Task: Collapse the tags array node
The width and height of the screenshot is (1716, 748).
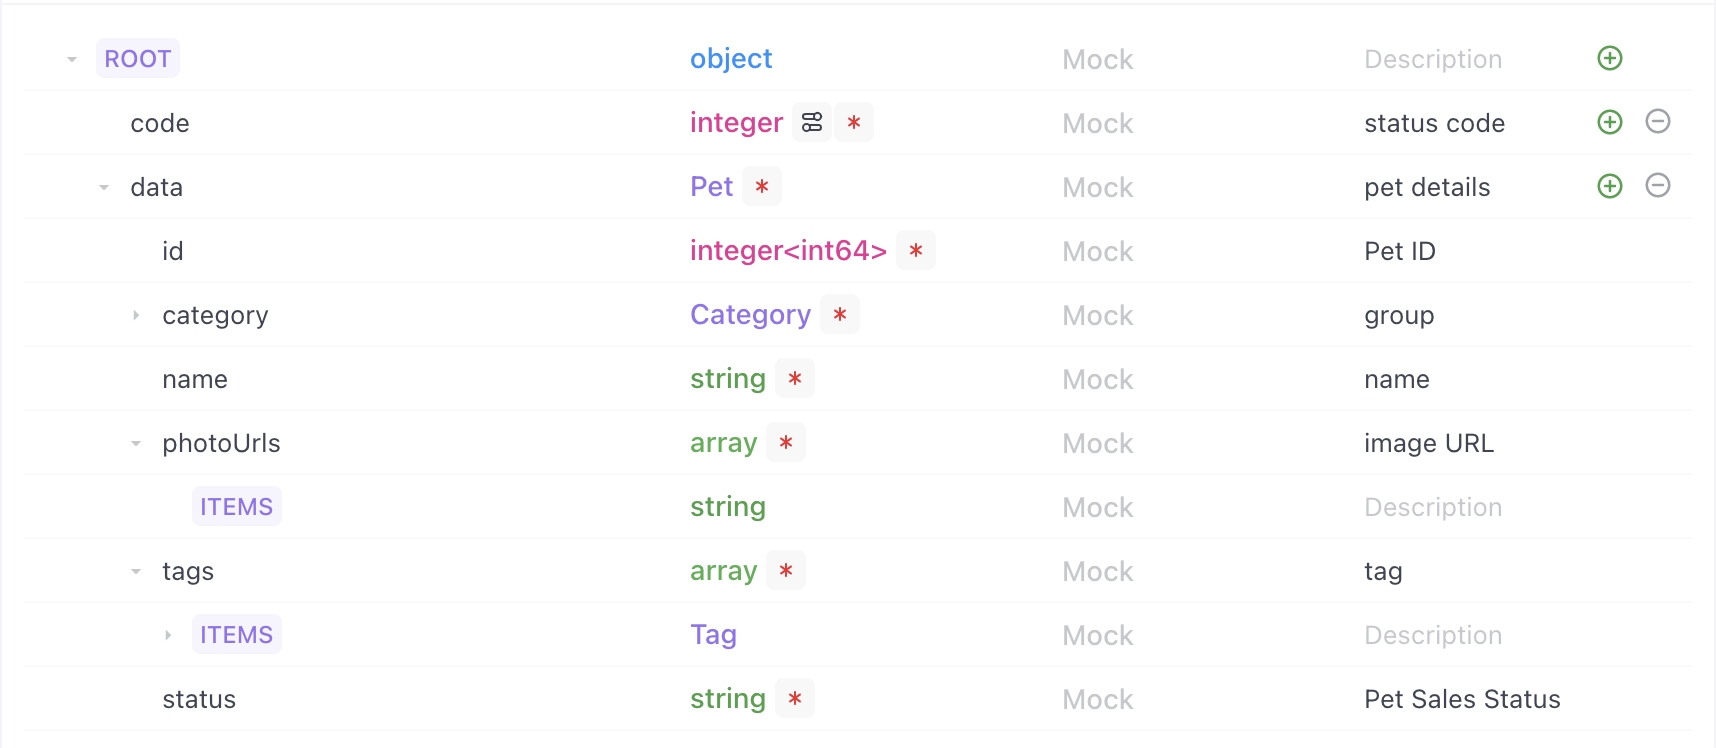Action: 135,570
